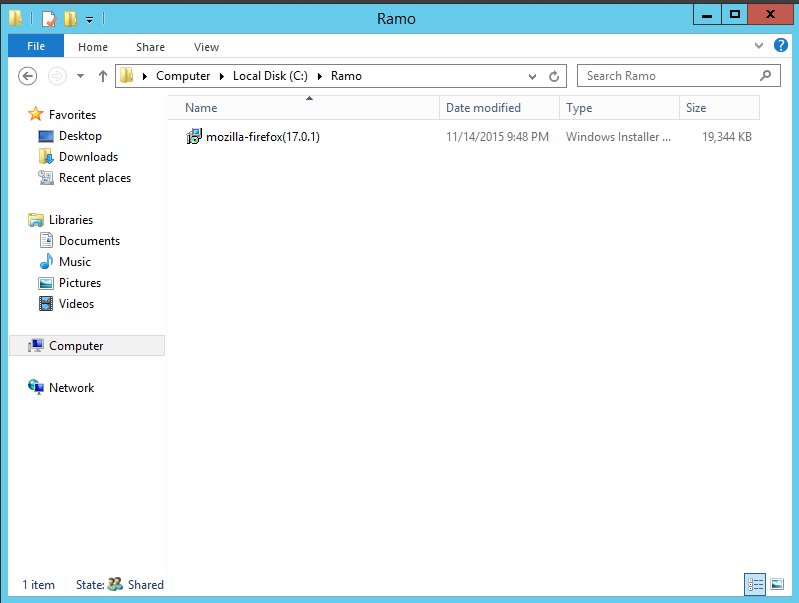
Task: Open the Videos library
Action: (x=76, y=303)
